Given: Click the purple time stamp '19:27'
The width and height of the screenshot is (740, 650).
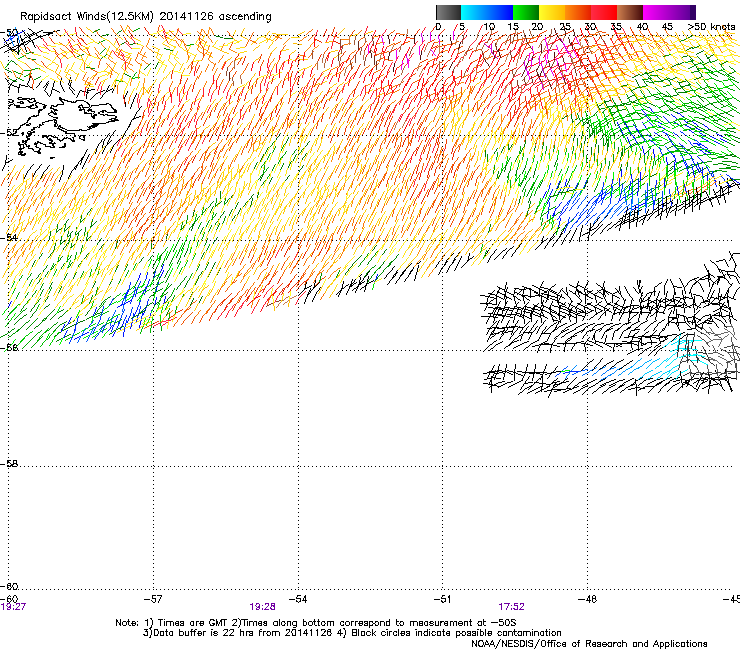Looking at the screenshot, I should click(13, 607).
